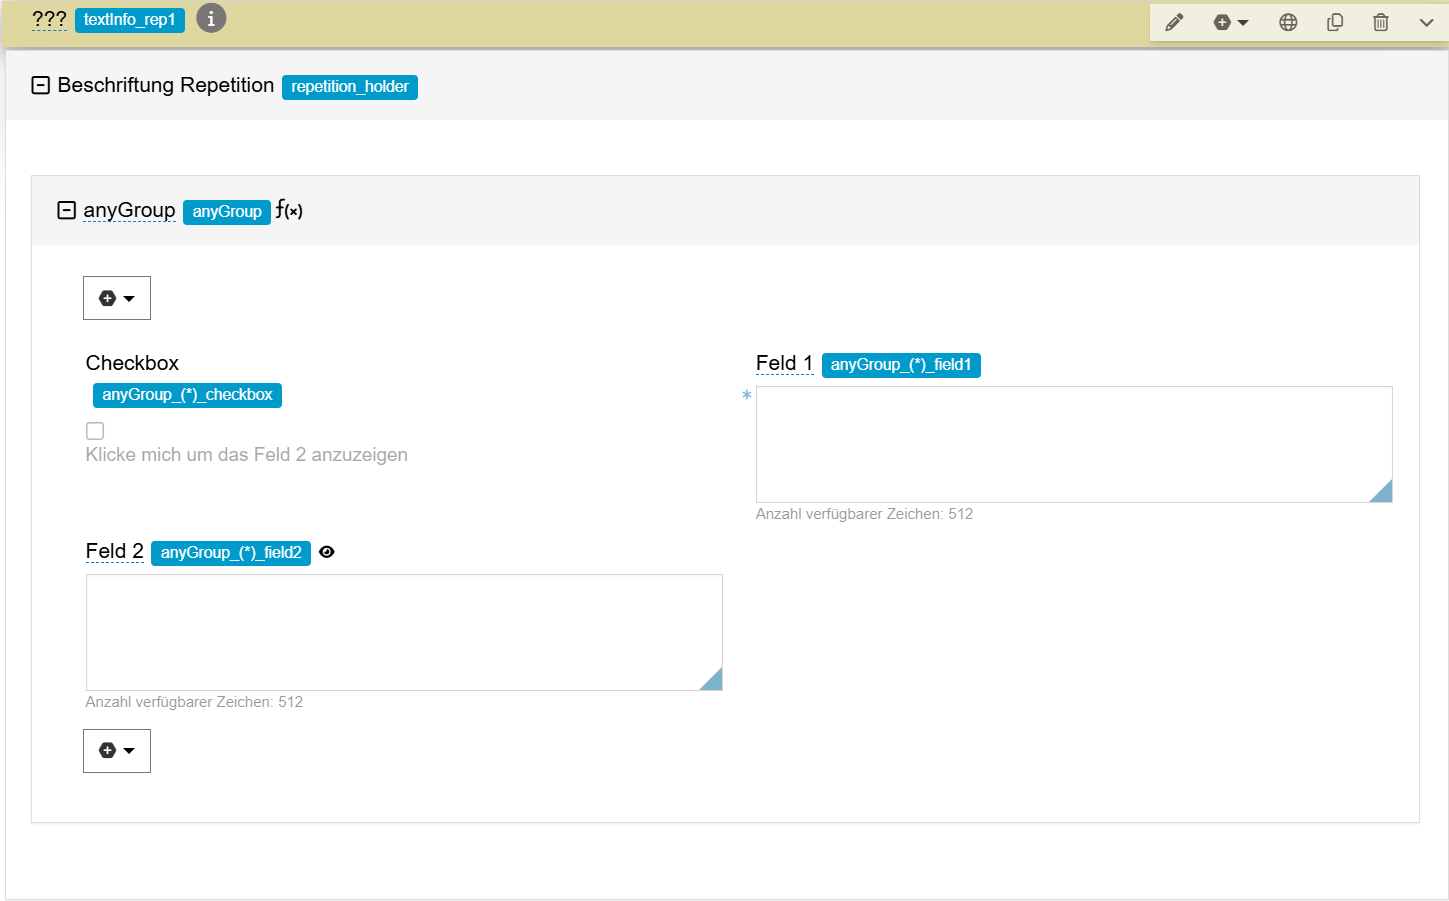This screenshot has width=1449, height=901.
Task: Click the textInfo_rep1 tag
Action: pos(130,20)
